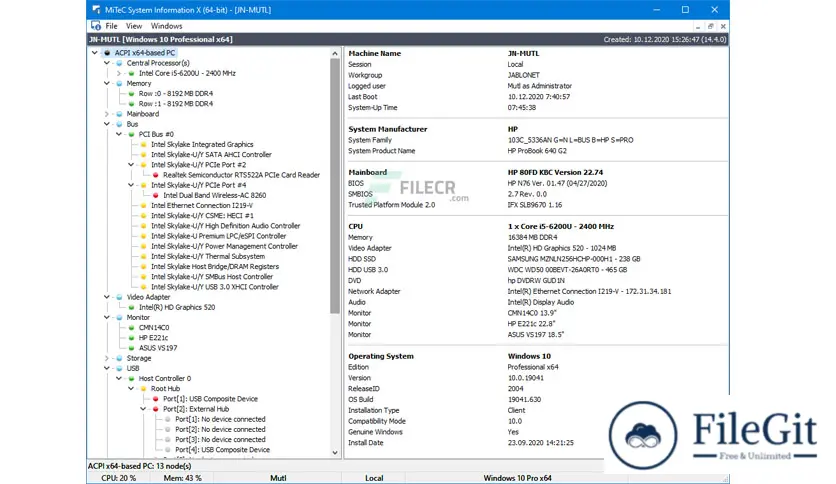Click the SAMSUNG MZNLN256HCHP SSD value
This screenshot has height=484, width=836.
tap(574, 259)
